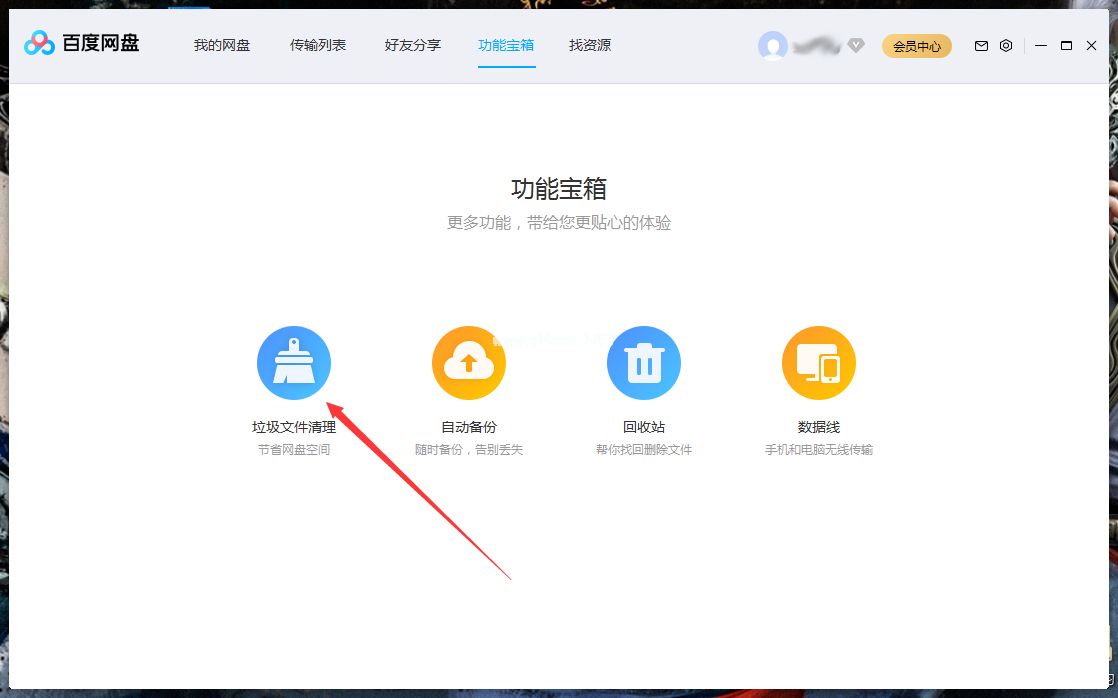Screen dimensions: 1118x698
Task: Click the 自动备份 text label
Action: (x=469, y=425)
